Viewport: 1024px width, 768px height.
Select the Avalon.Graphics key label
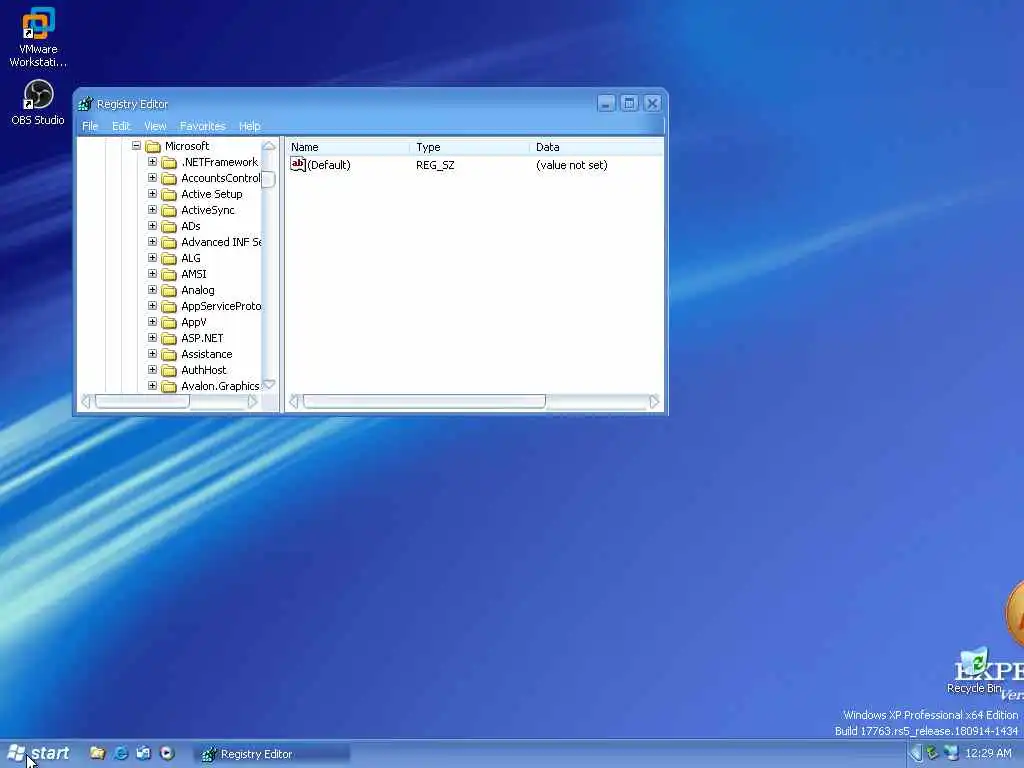pos(220,386)
